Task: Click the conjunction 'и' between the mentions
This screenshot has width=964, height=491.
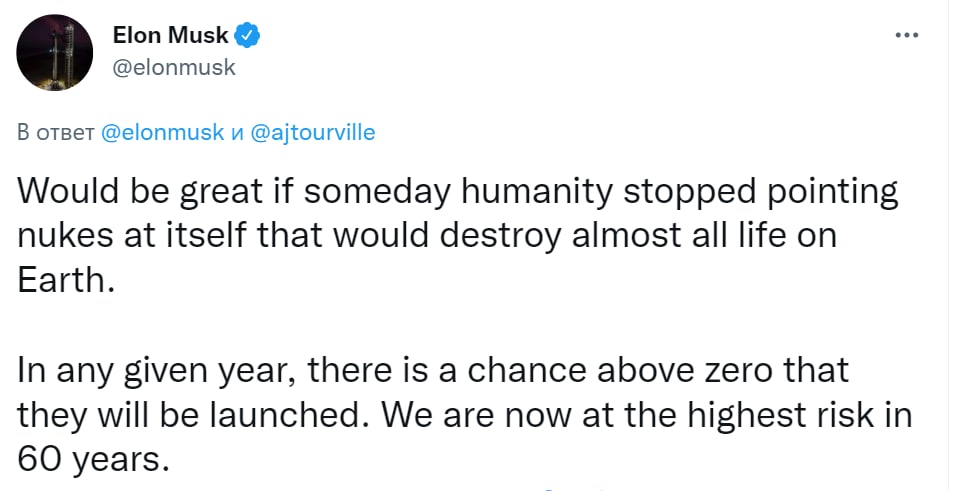Action: pyautogui.click(x=237, y=132)
